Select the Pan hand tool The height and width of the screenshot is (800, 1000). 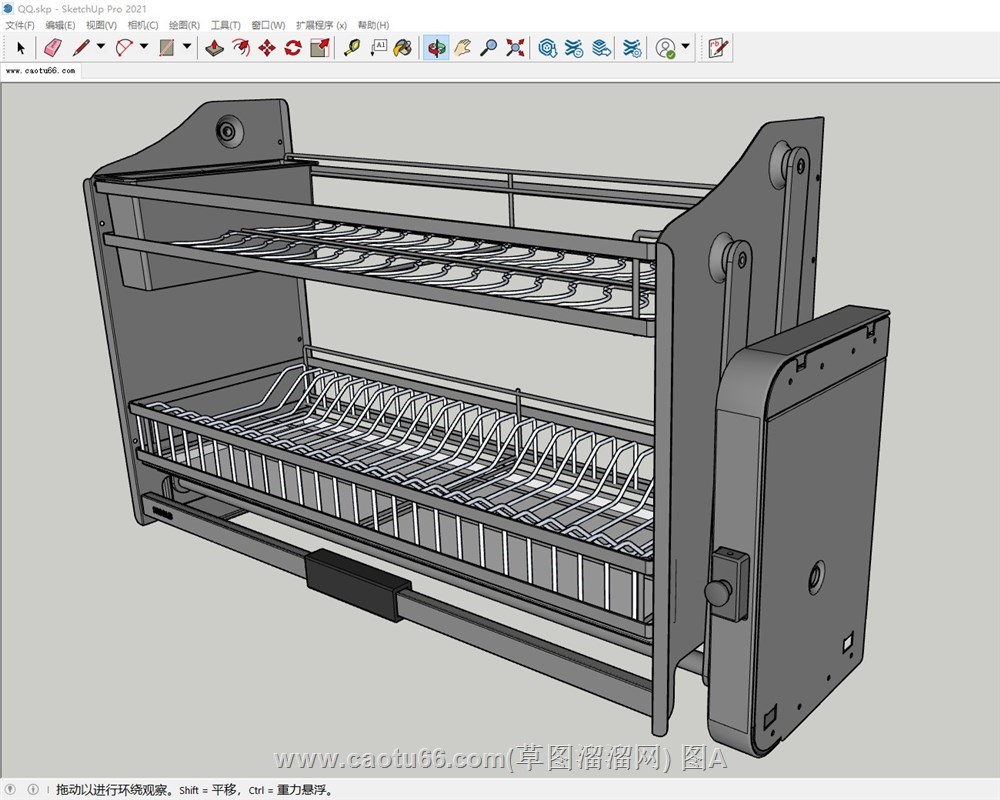462,47
